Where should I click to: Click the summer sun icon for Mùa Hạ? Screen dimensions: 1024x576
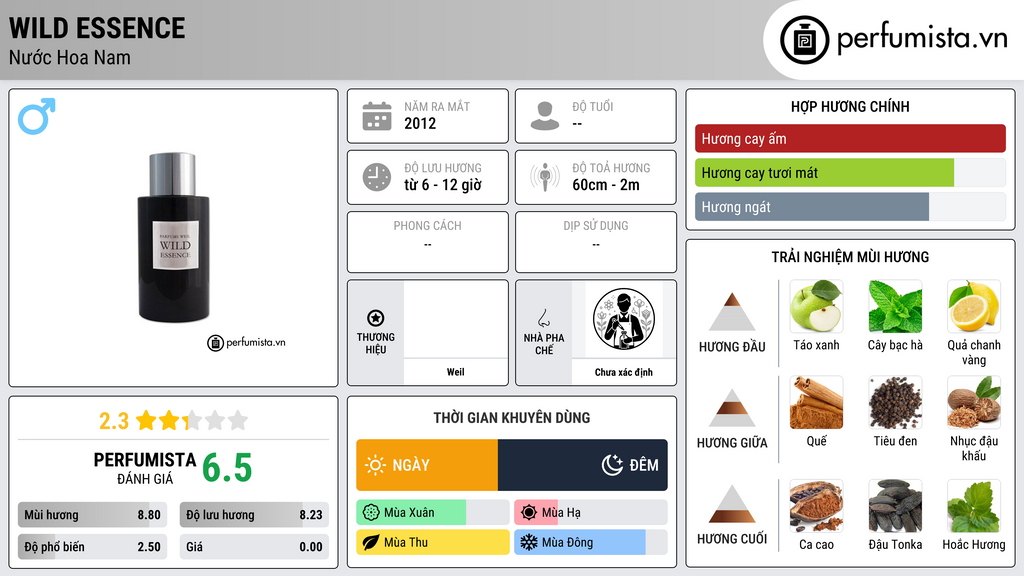tap(529, 513)
